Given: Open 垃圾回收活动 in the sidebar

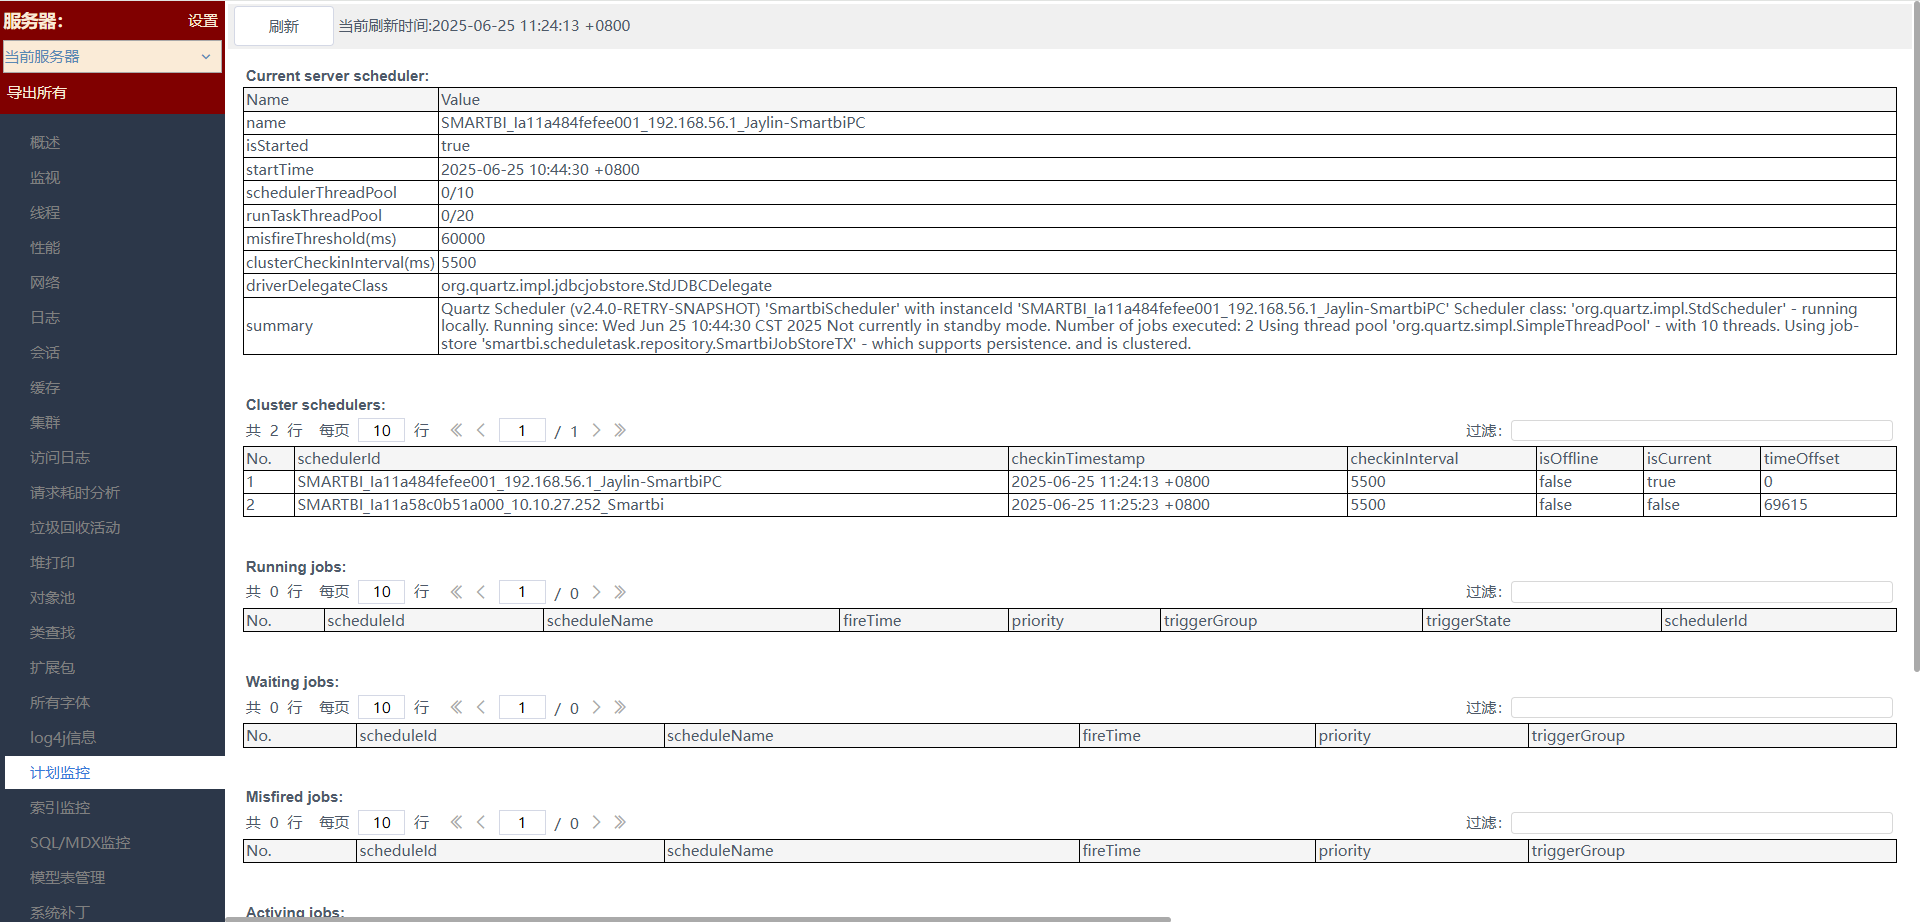Looking at the screenshot, I should [x=75, y=528].
